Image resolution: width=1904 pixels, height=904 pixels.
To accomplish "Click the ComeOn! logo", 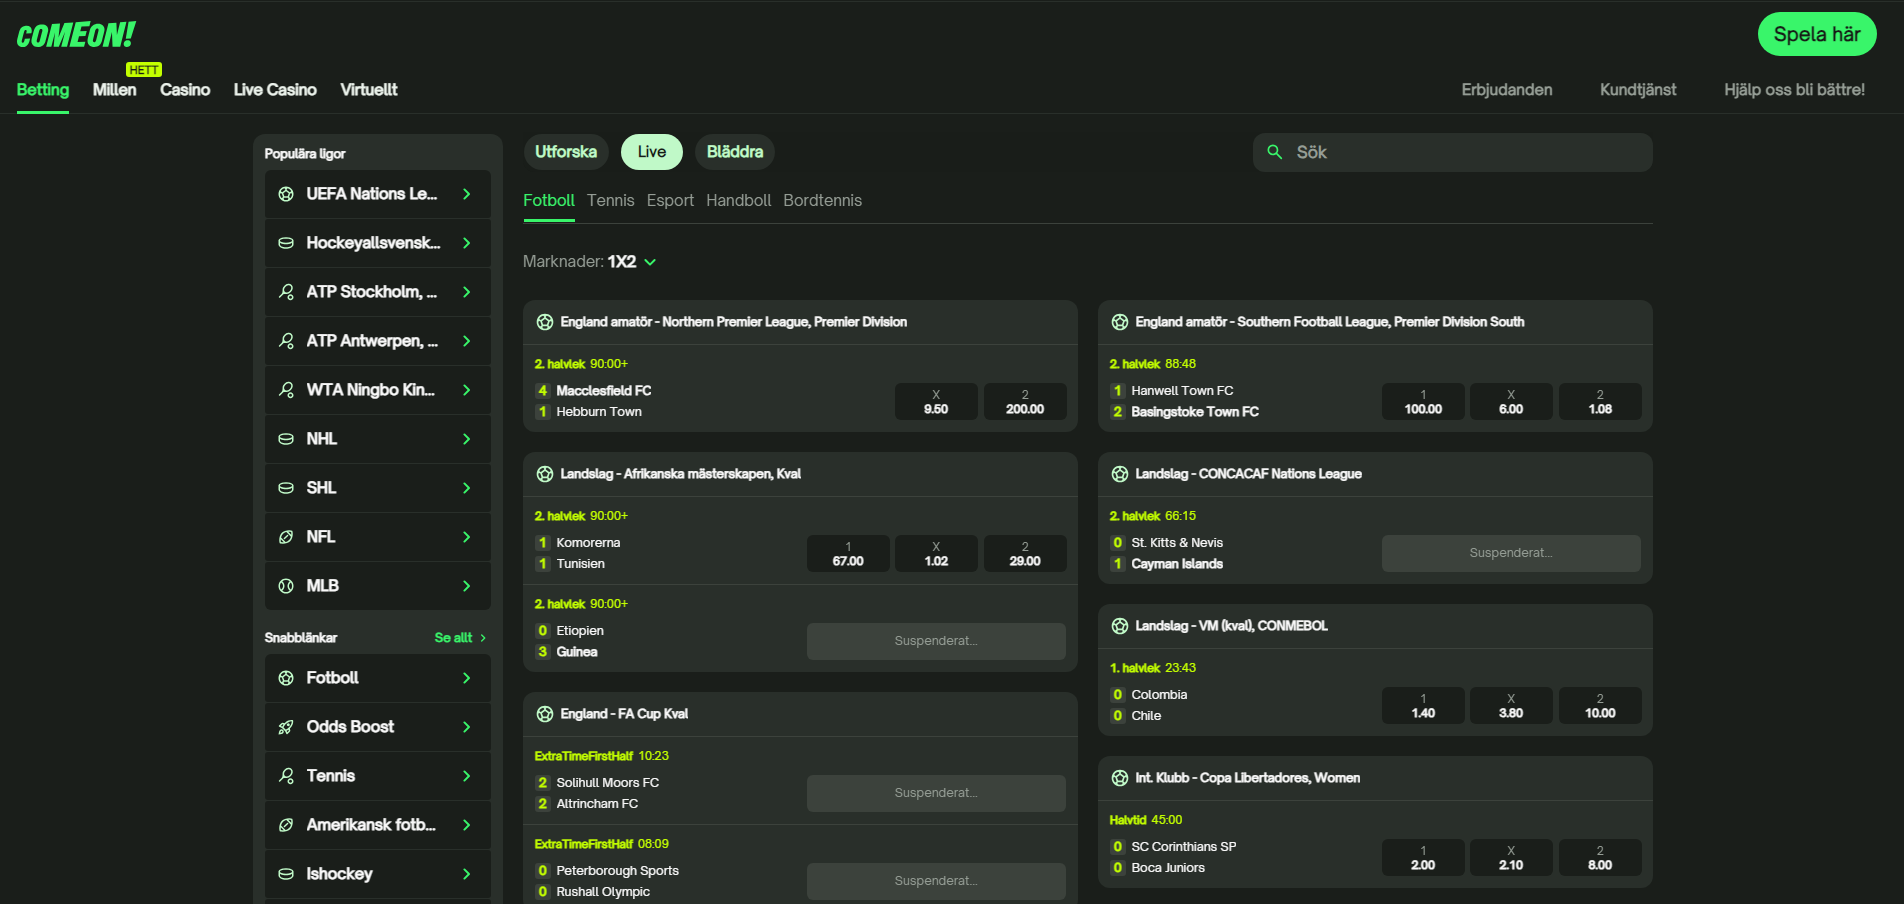I will 76,36.
